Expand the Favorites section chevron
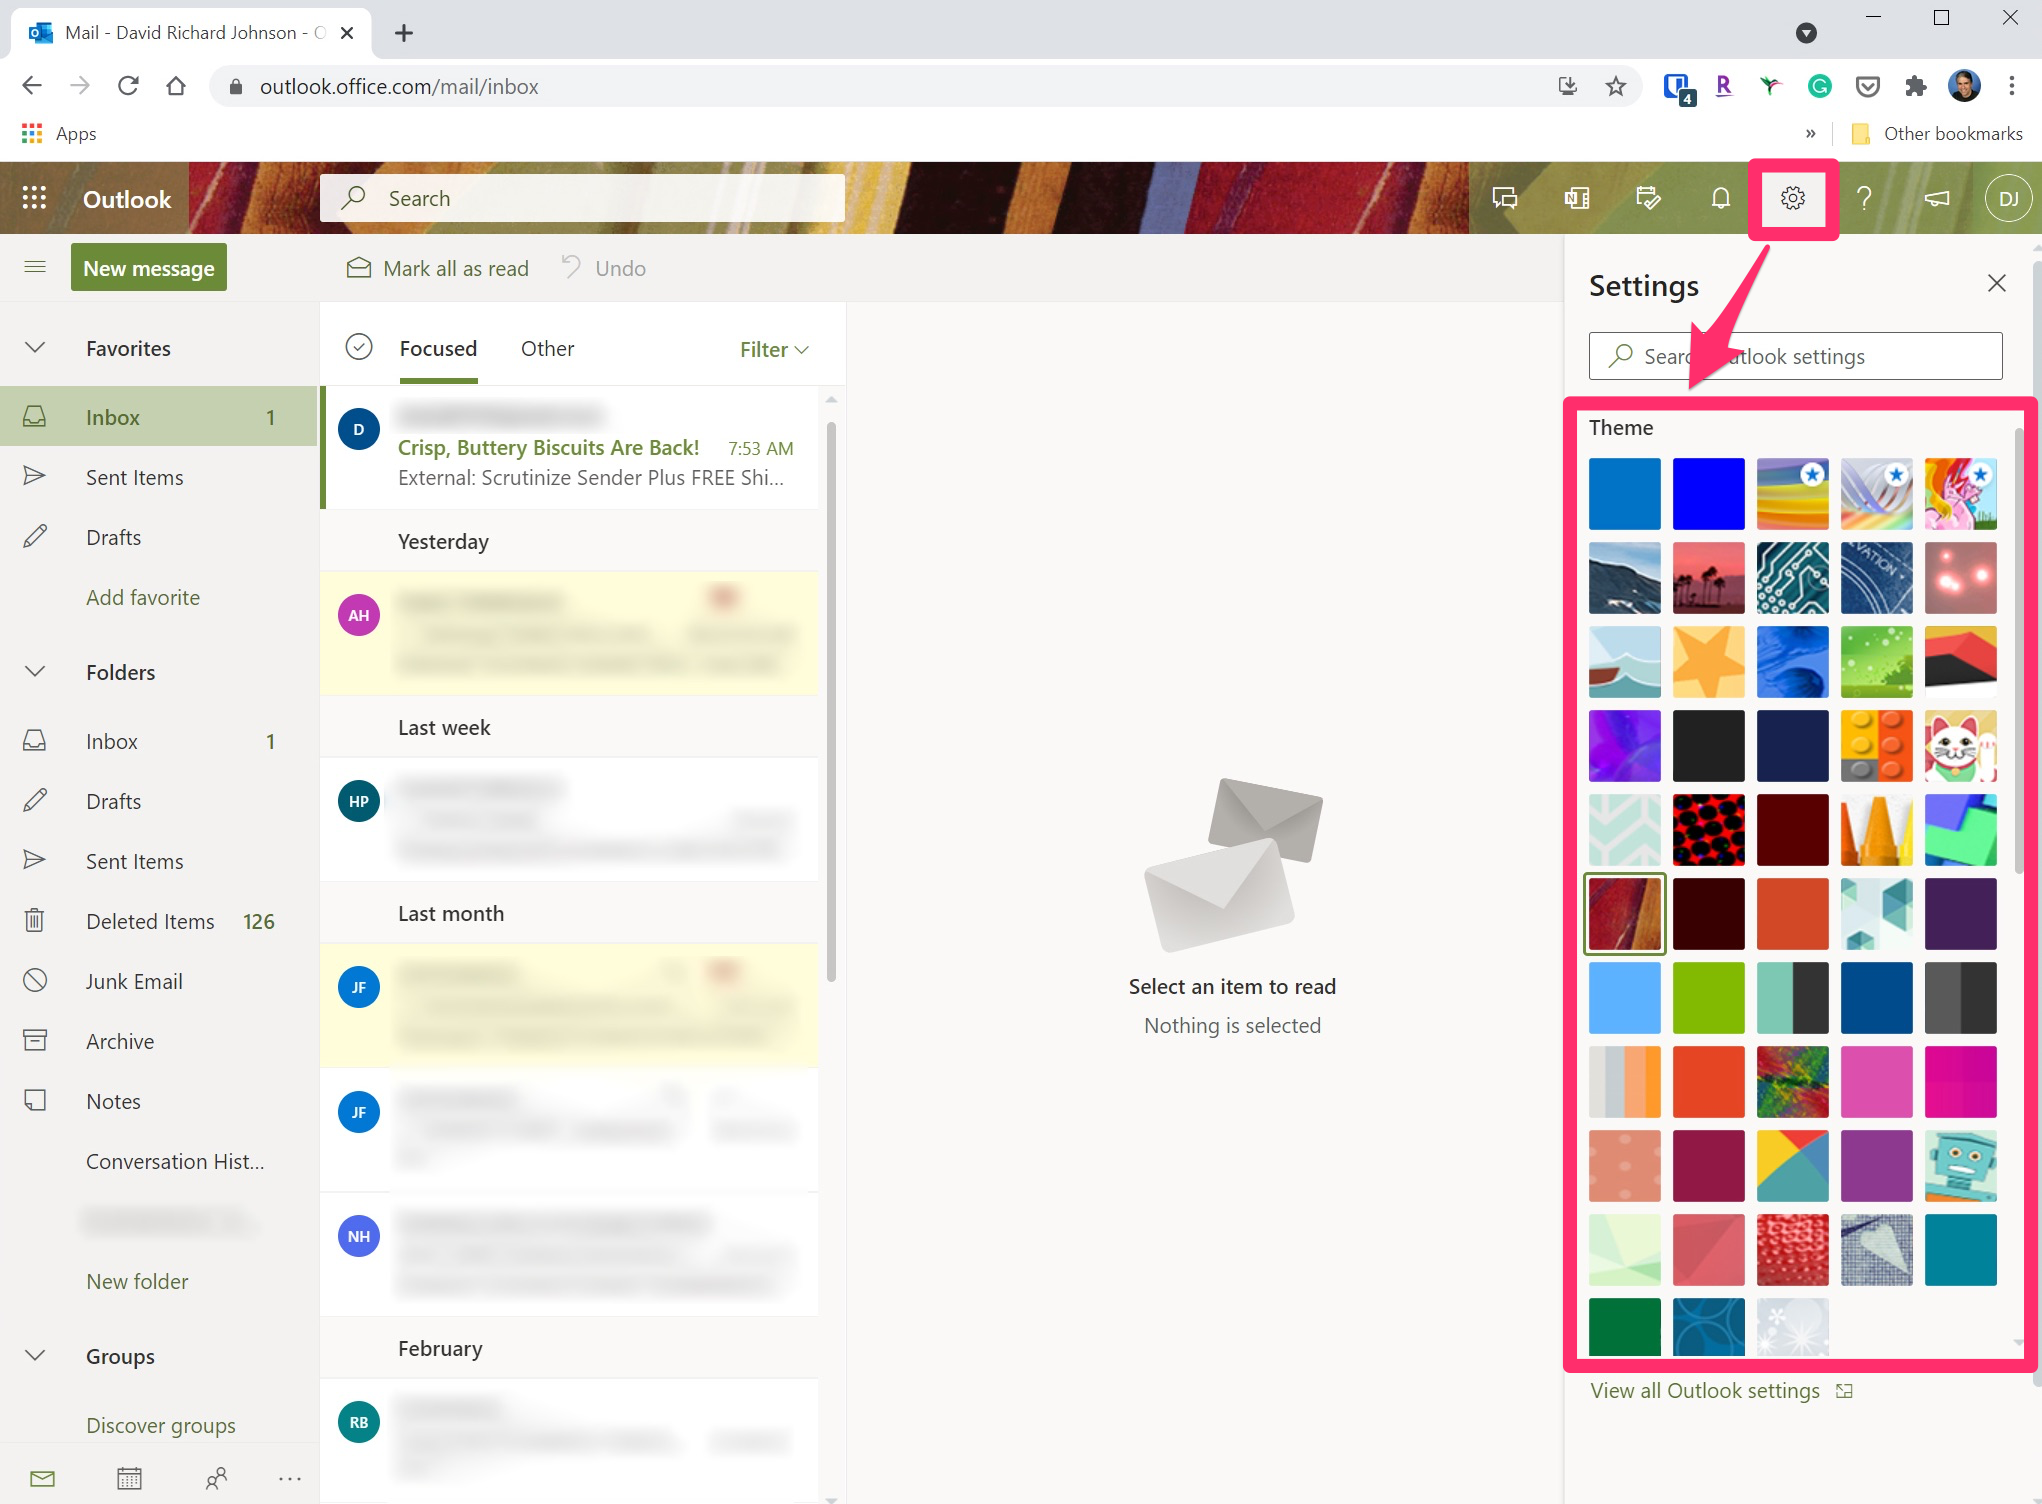 point(36,345)
